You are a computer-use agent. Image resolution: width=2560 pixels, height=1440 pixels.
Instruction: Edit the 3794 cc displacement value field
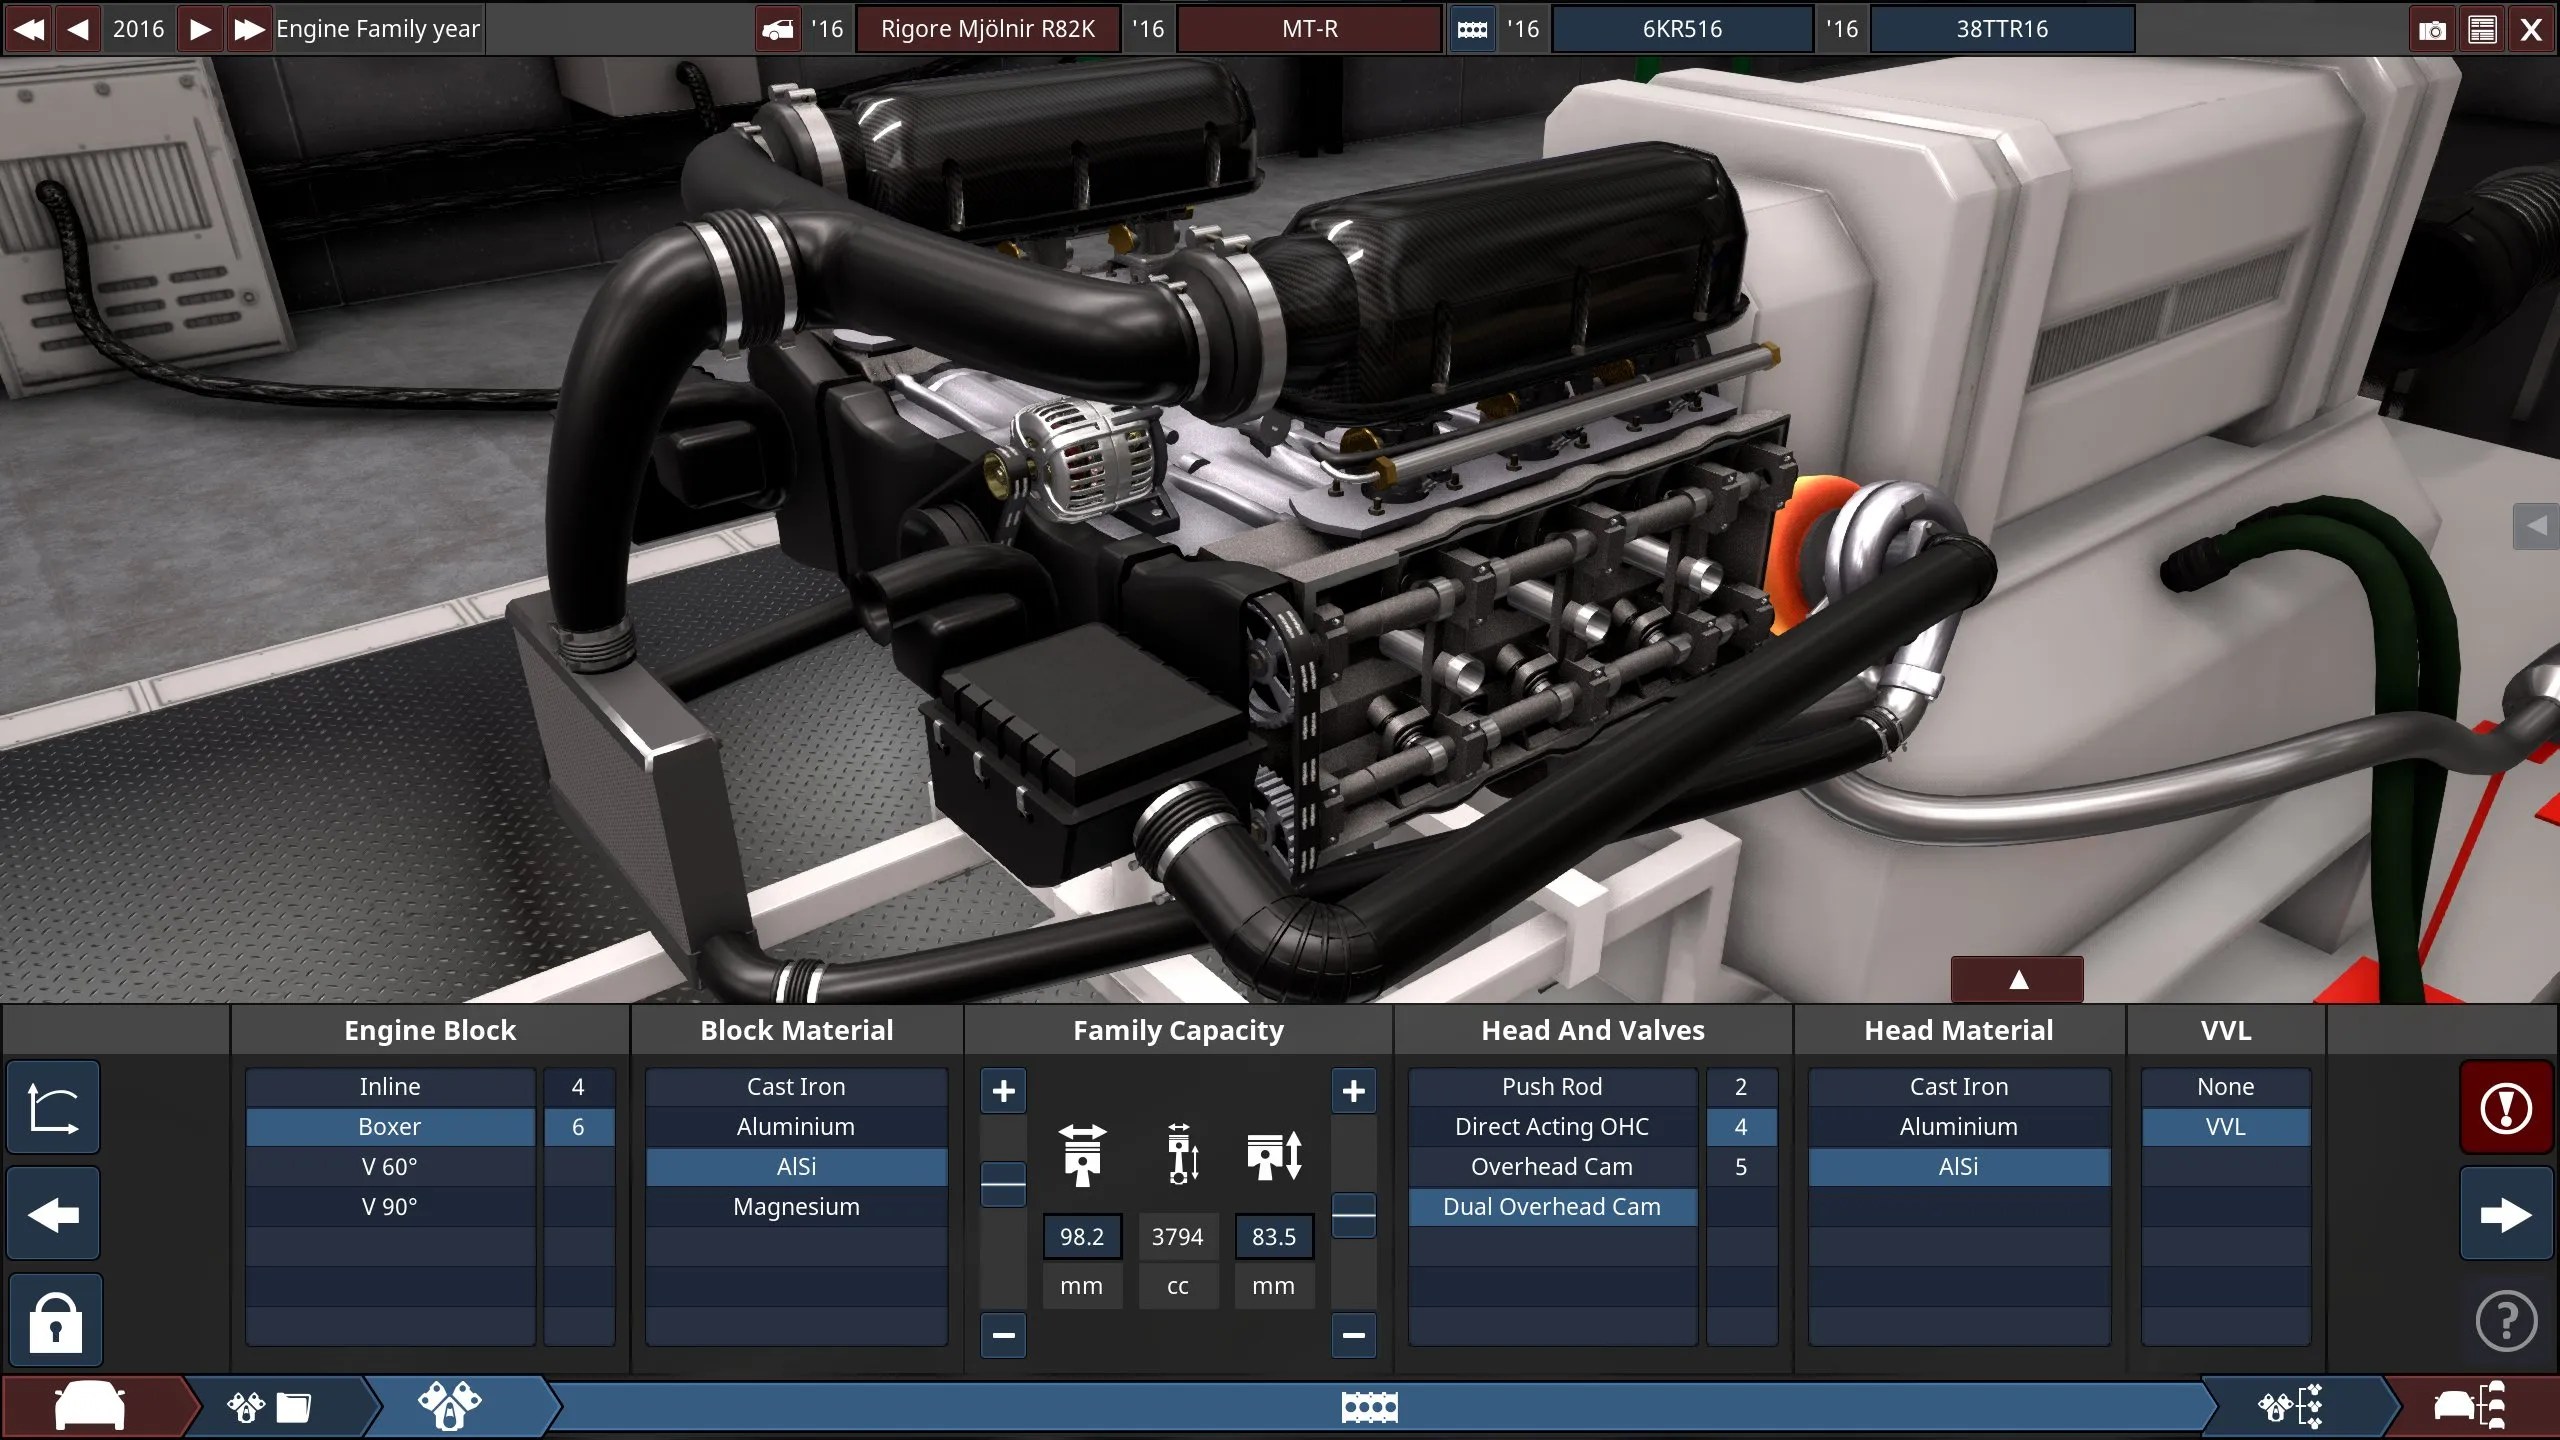tap(1178, 1236)
